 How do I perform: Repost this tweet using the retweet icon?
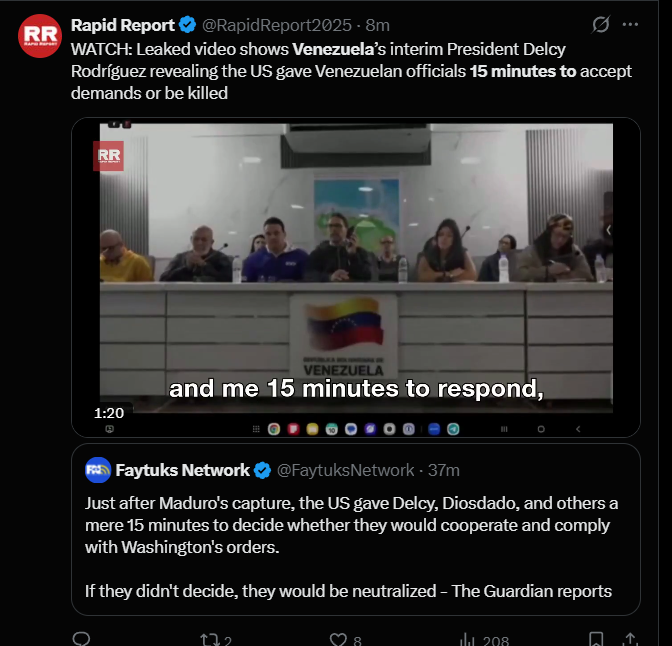click(210, 640)
